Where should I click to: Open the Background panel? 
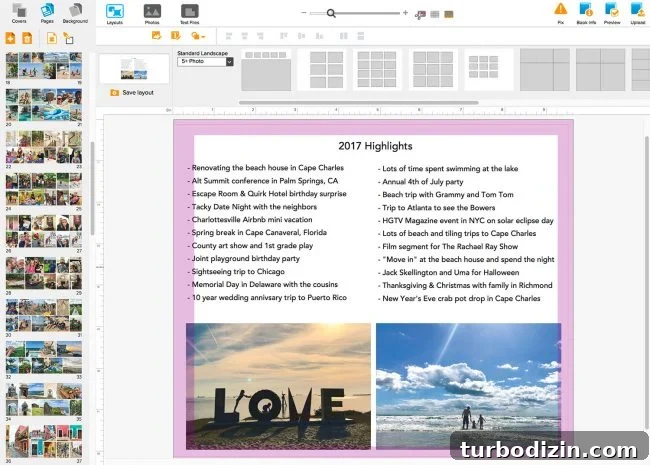tap(75, 12)
